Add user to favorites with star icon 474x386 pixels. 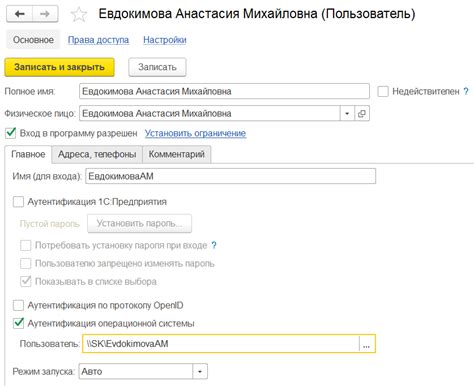tap(79, 14)
